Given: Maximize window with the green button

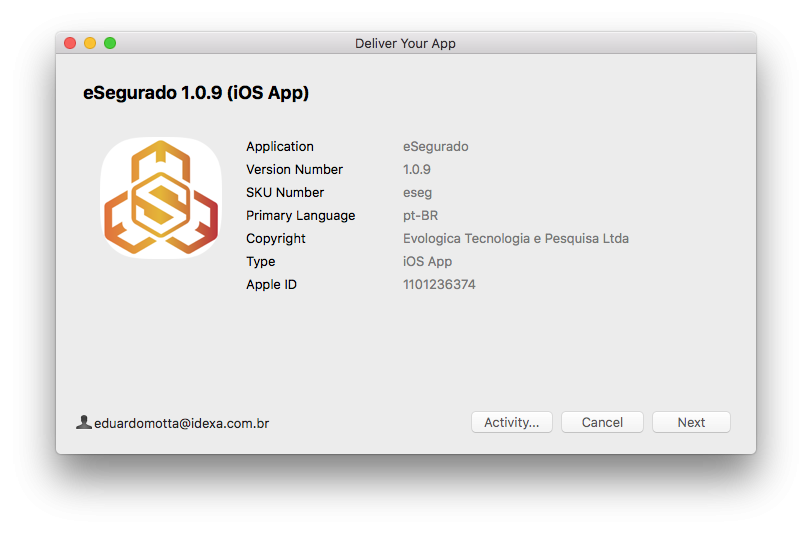Looking at the screenshot, I should pyautogui.click(x=110, y=43).
